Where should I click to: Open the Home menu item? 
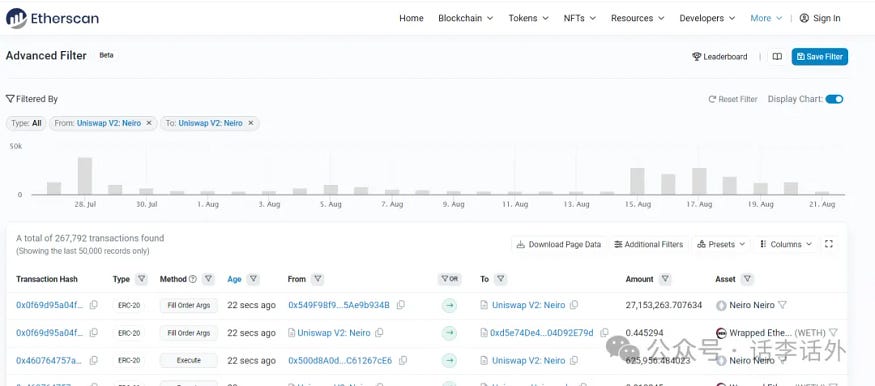click(x=411, y=18)
